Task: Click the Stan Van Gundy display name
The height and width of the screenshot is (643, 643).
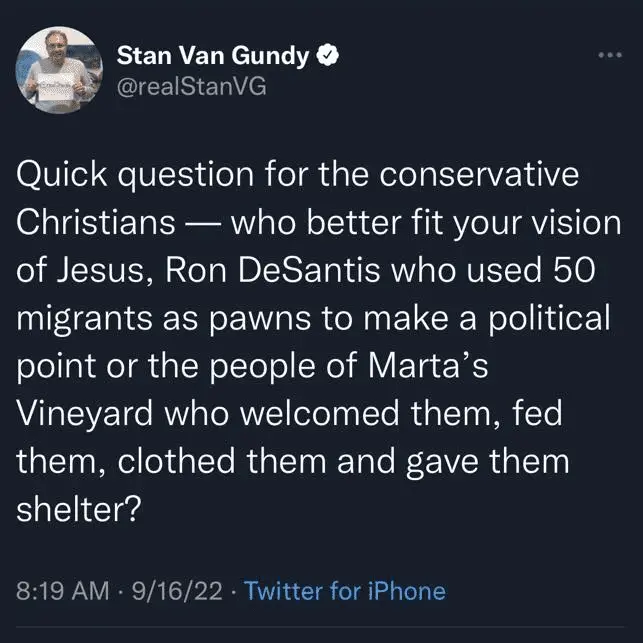Action: click(213, 56)
